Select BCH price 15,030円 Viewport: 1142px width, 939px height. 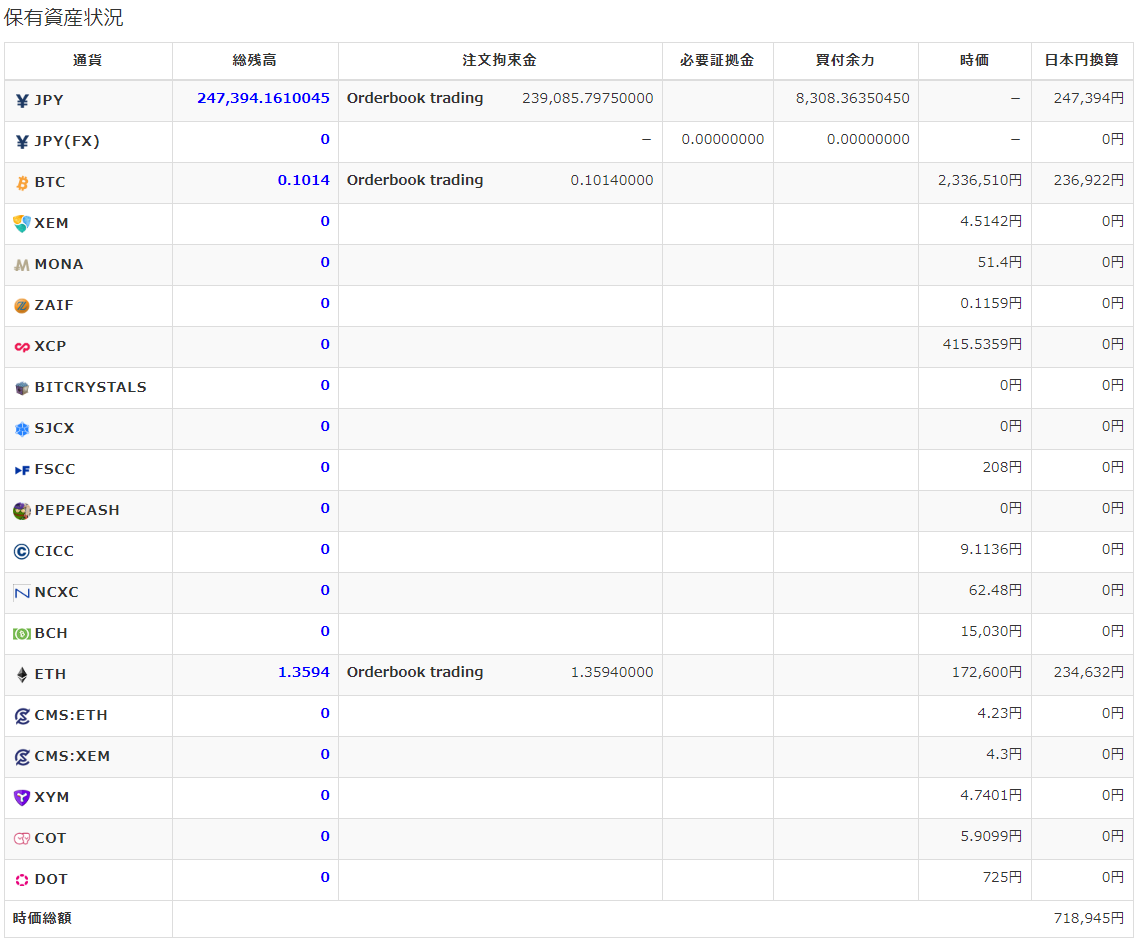tap(991, 631)
